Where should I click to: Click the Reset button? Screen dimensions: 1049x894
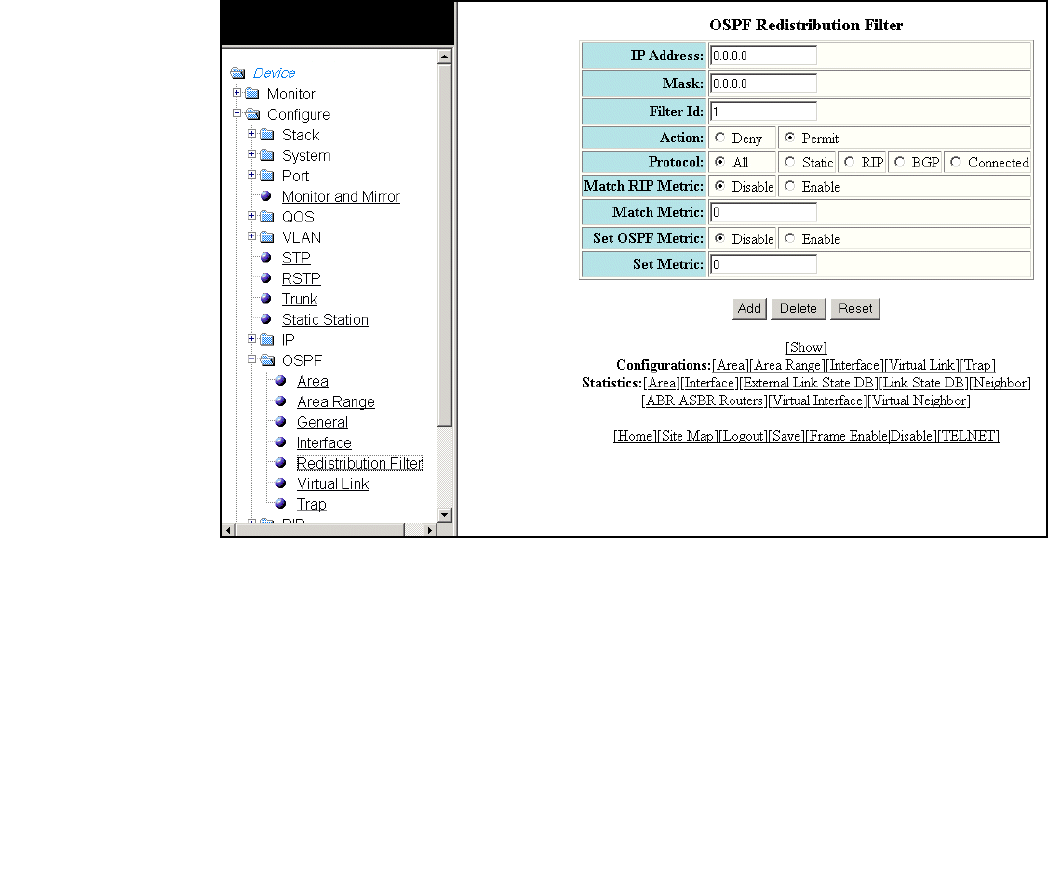[855, 308]
